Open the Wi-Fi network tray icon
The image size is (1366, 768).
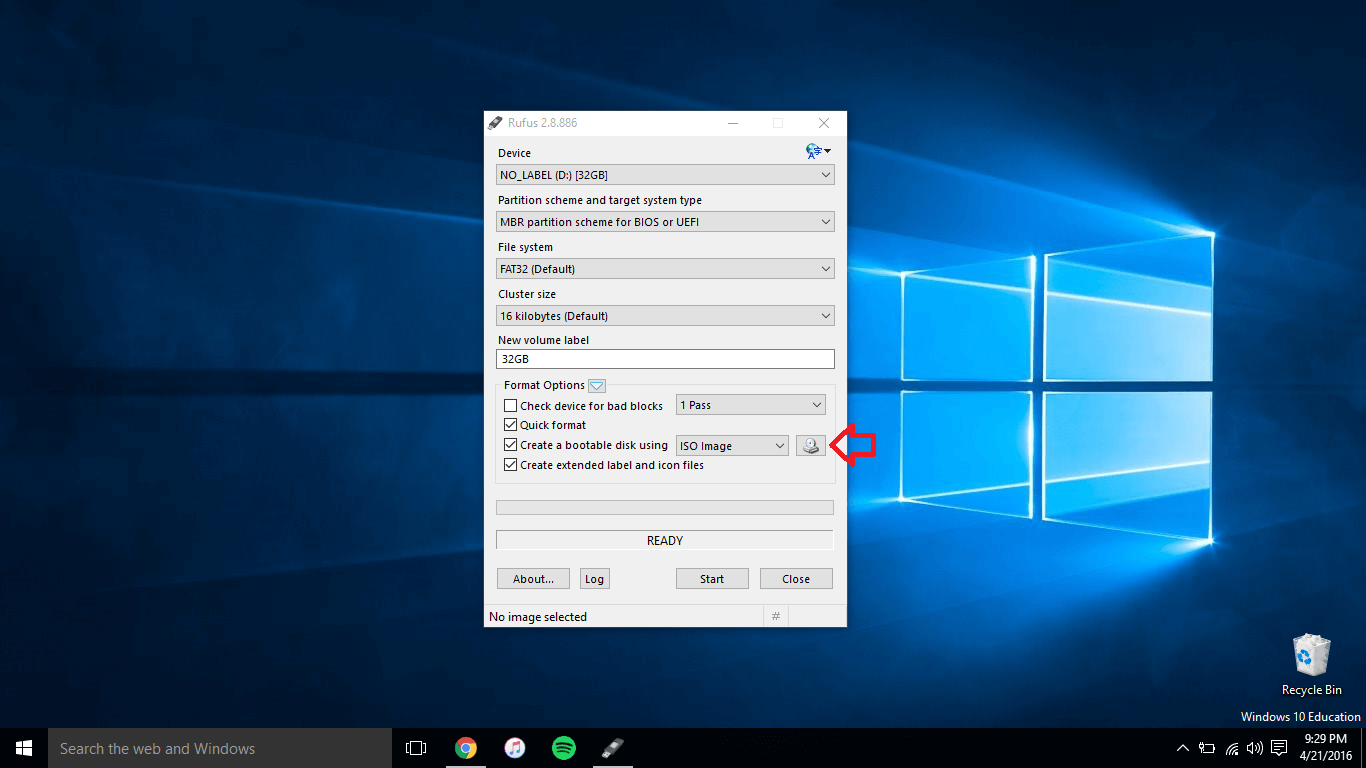point(1232,748)
